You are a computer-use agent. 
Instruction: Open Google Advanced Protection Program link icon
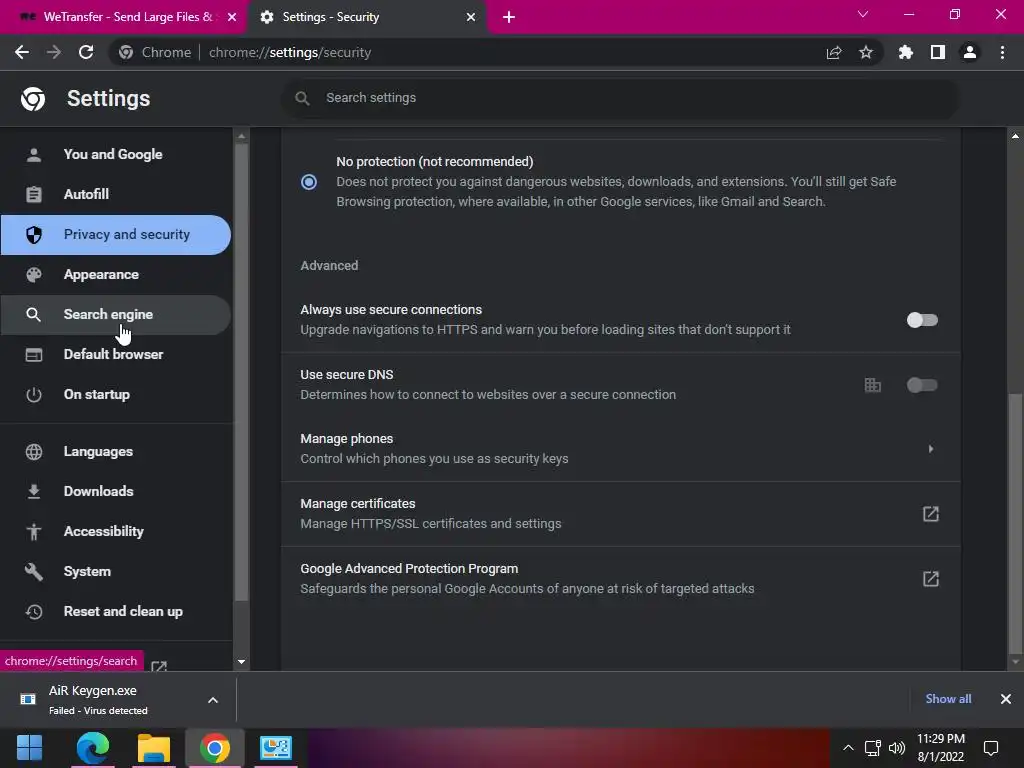point(931,579)
